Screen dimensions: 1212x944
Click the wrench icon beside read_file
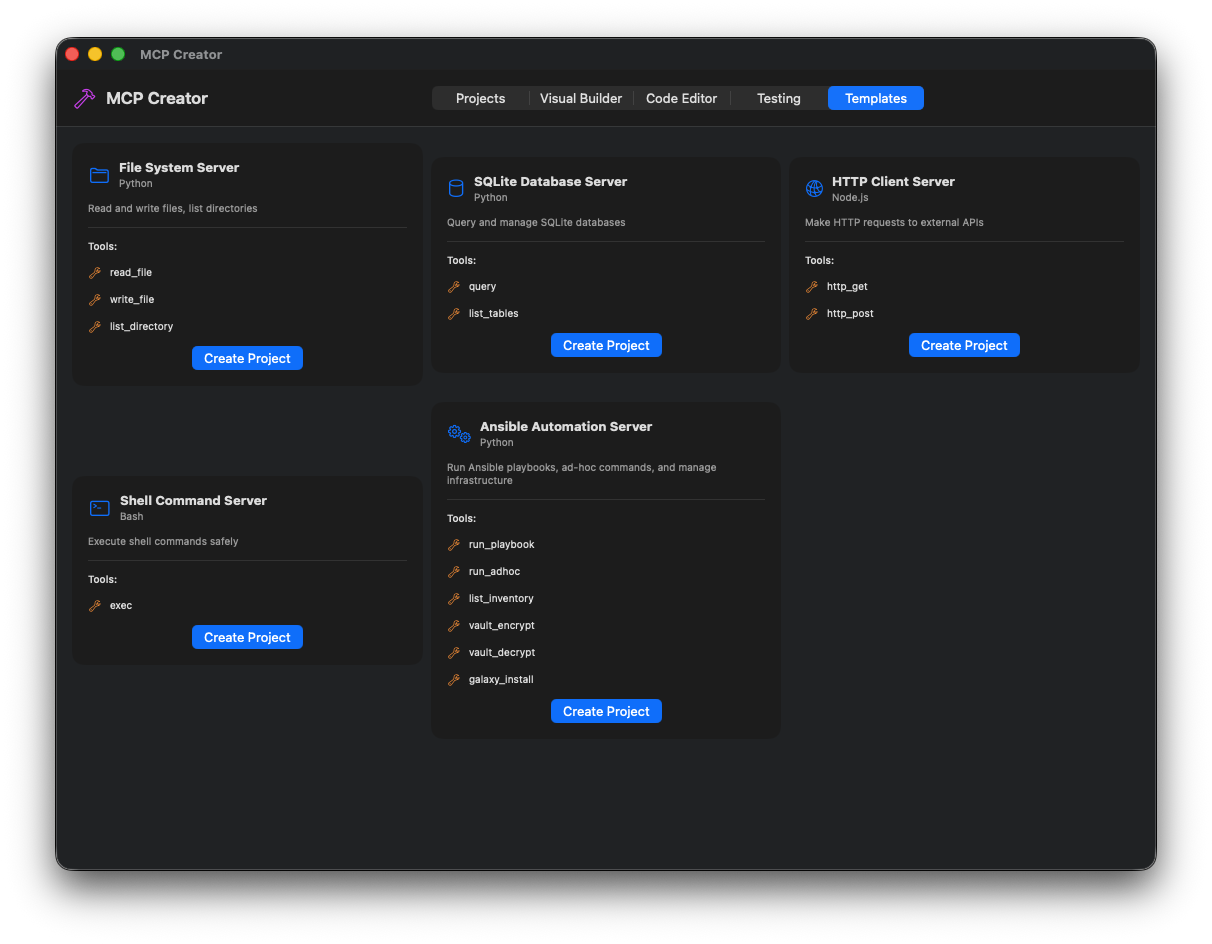pyautogui.click(x=97, y=272)
